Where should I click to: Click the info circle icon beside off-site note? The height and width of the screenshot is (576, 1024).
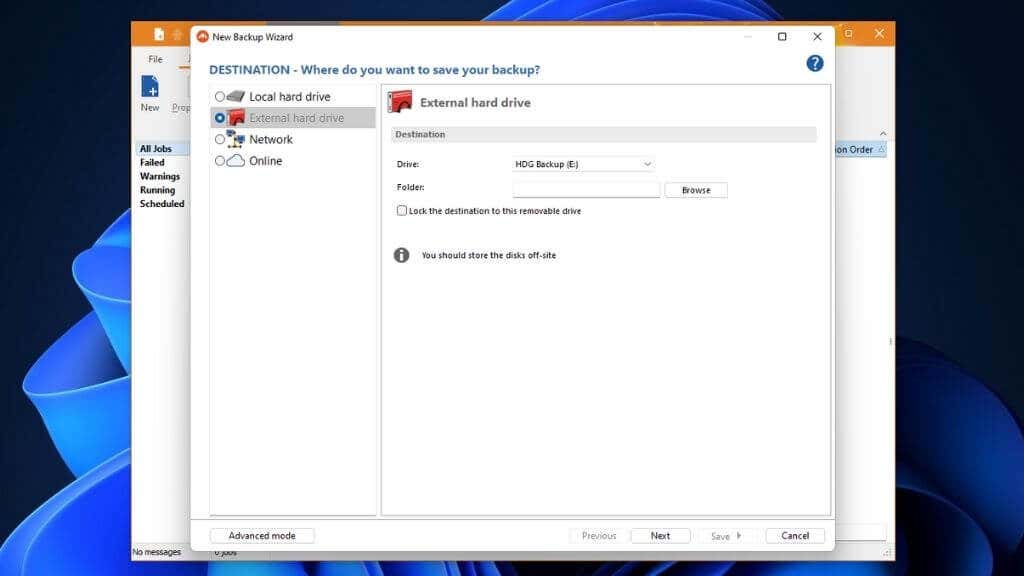(401, 255)
